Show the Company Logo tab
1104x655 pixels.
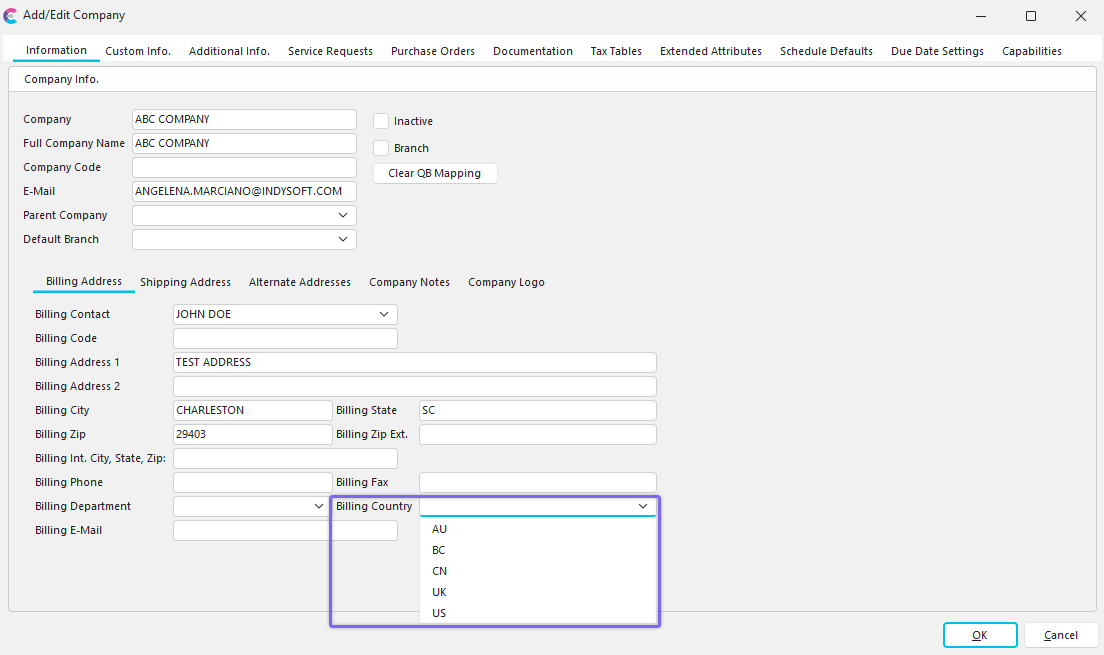[x=506, y=282]
